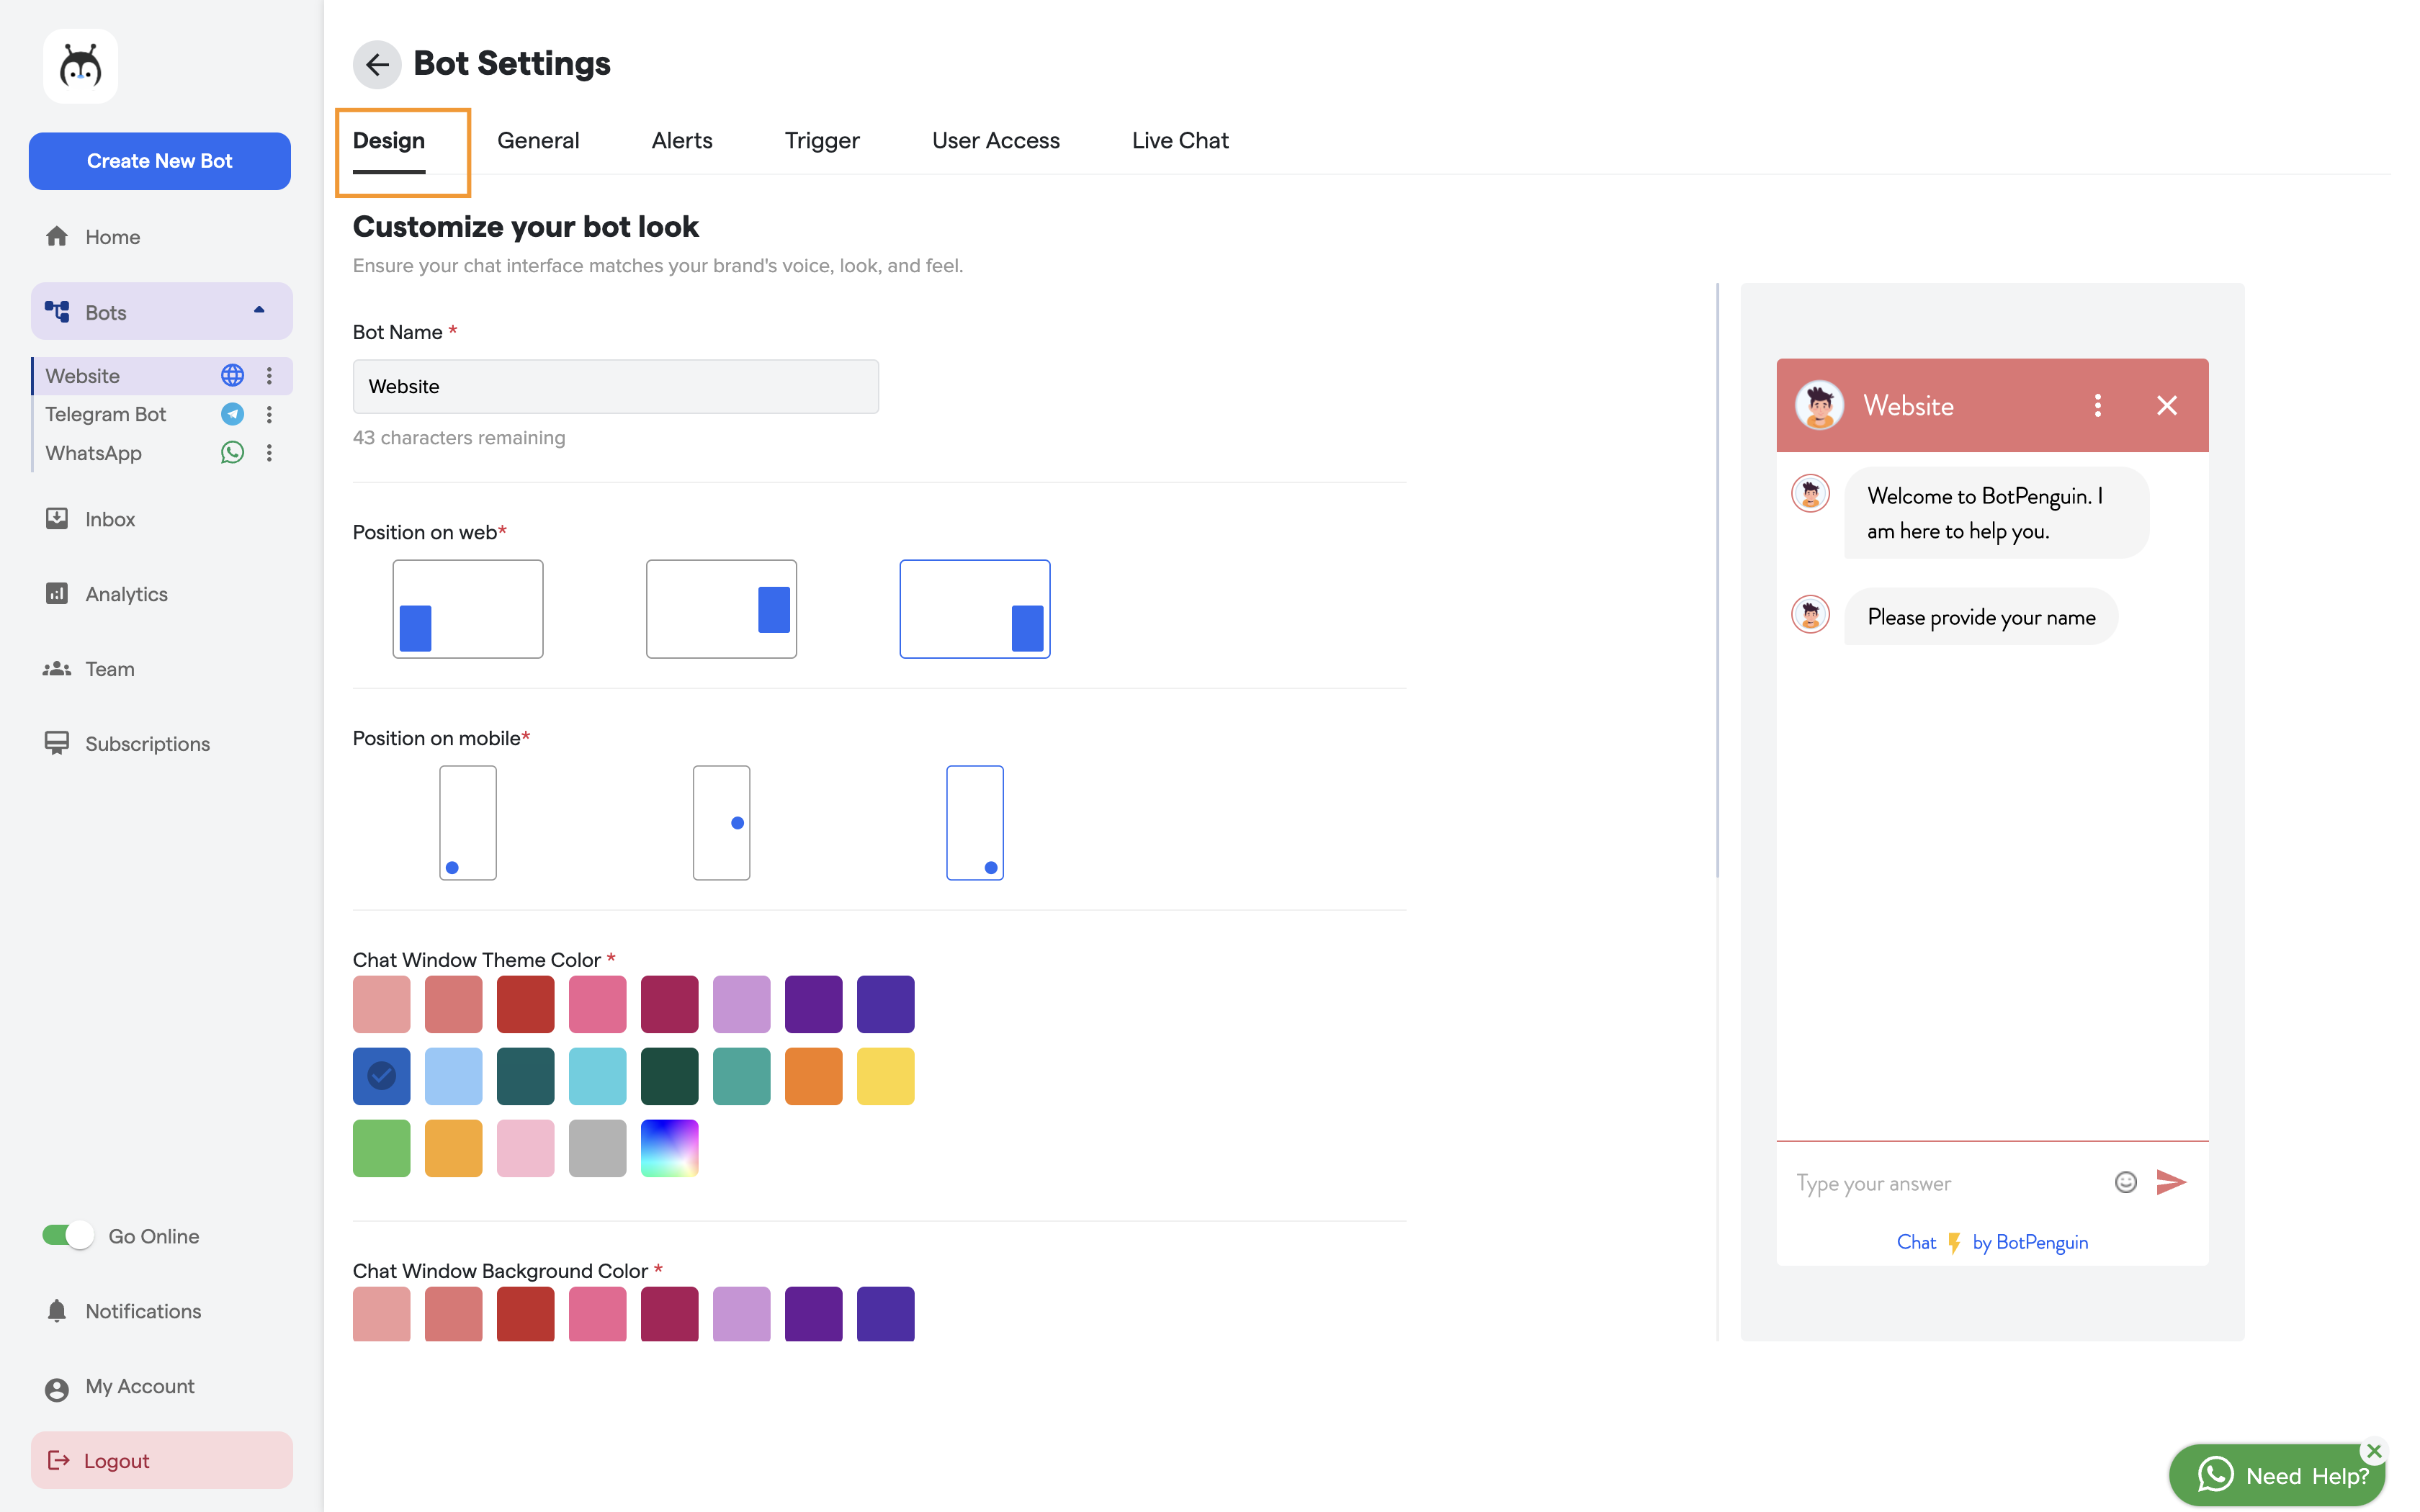
Task: Switch to the General tab
Action: point(538,141)
